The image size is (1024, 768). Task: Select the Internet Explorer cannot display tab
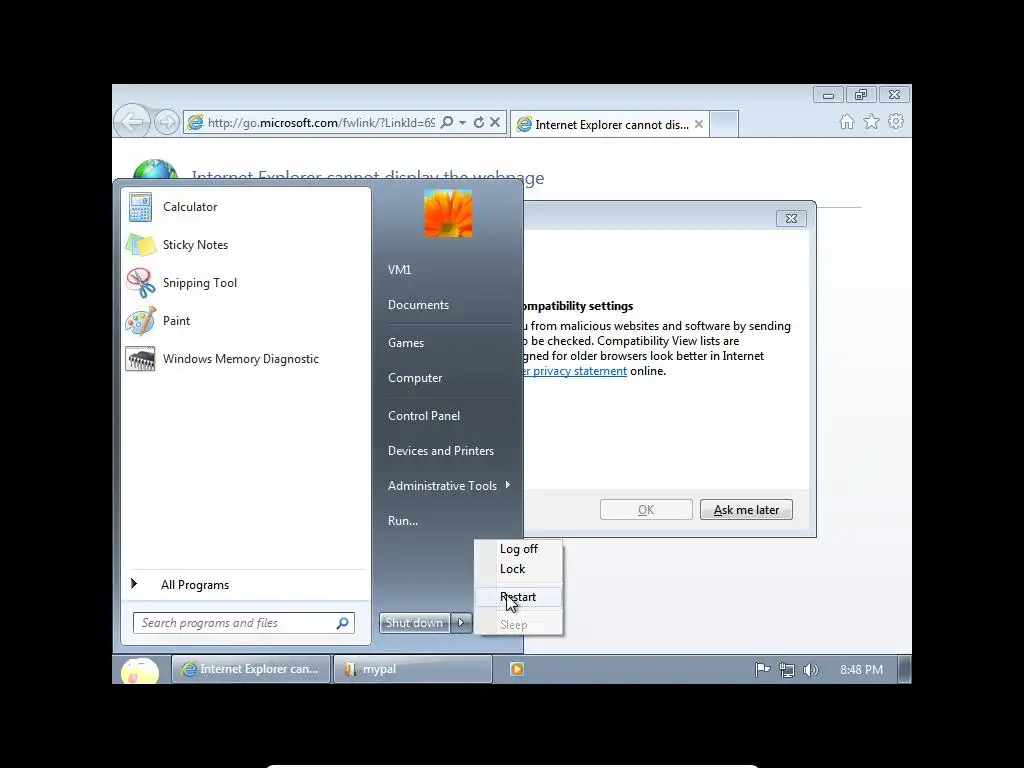pos(610,125)
